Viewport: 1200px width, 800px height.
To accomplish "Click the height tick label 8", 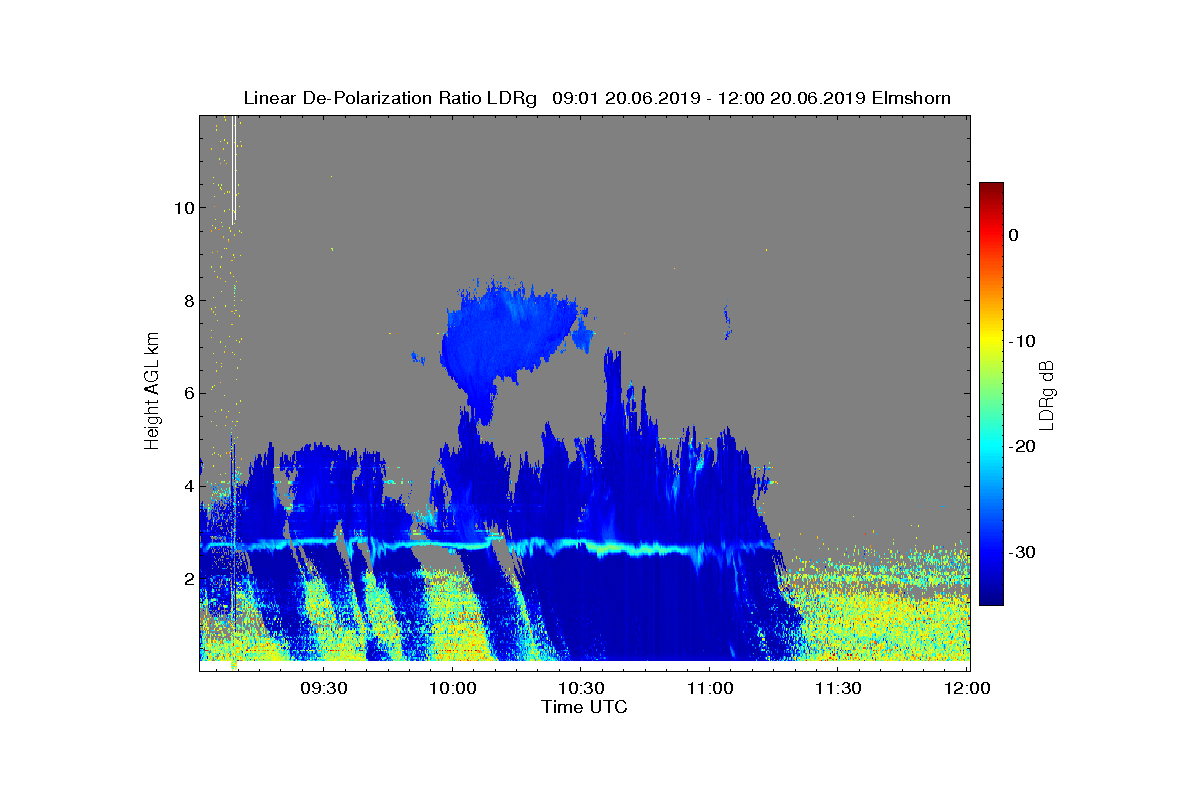I will point(188,301).
